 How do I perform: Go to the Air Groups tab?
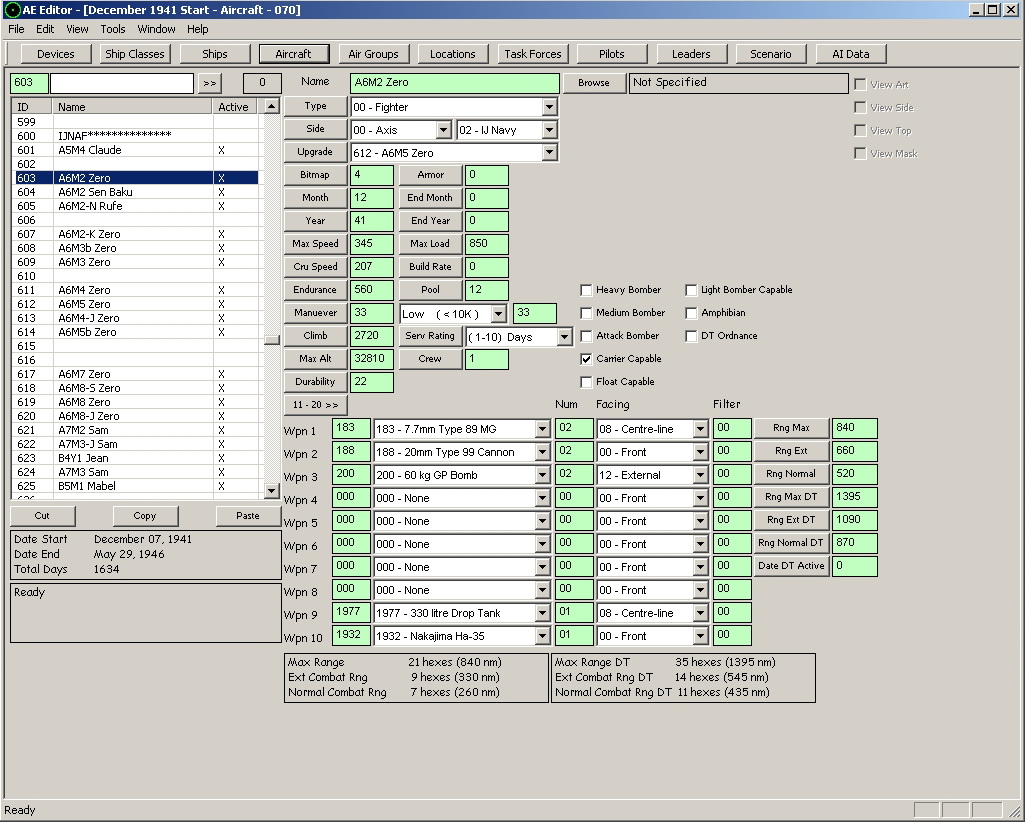click(373, 54)
